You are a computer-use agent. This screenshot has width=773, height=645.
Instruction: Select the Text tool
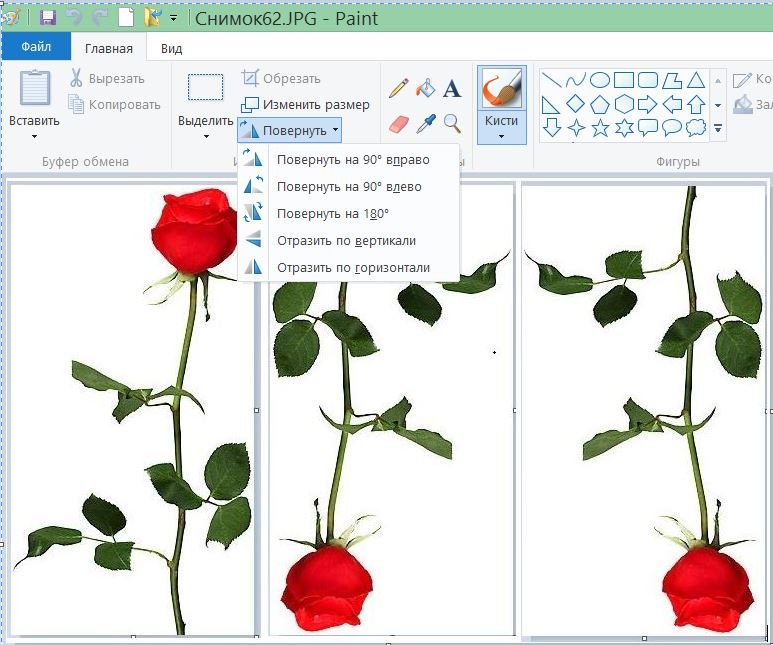(x=452, y=89)
